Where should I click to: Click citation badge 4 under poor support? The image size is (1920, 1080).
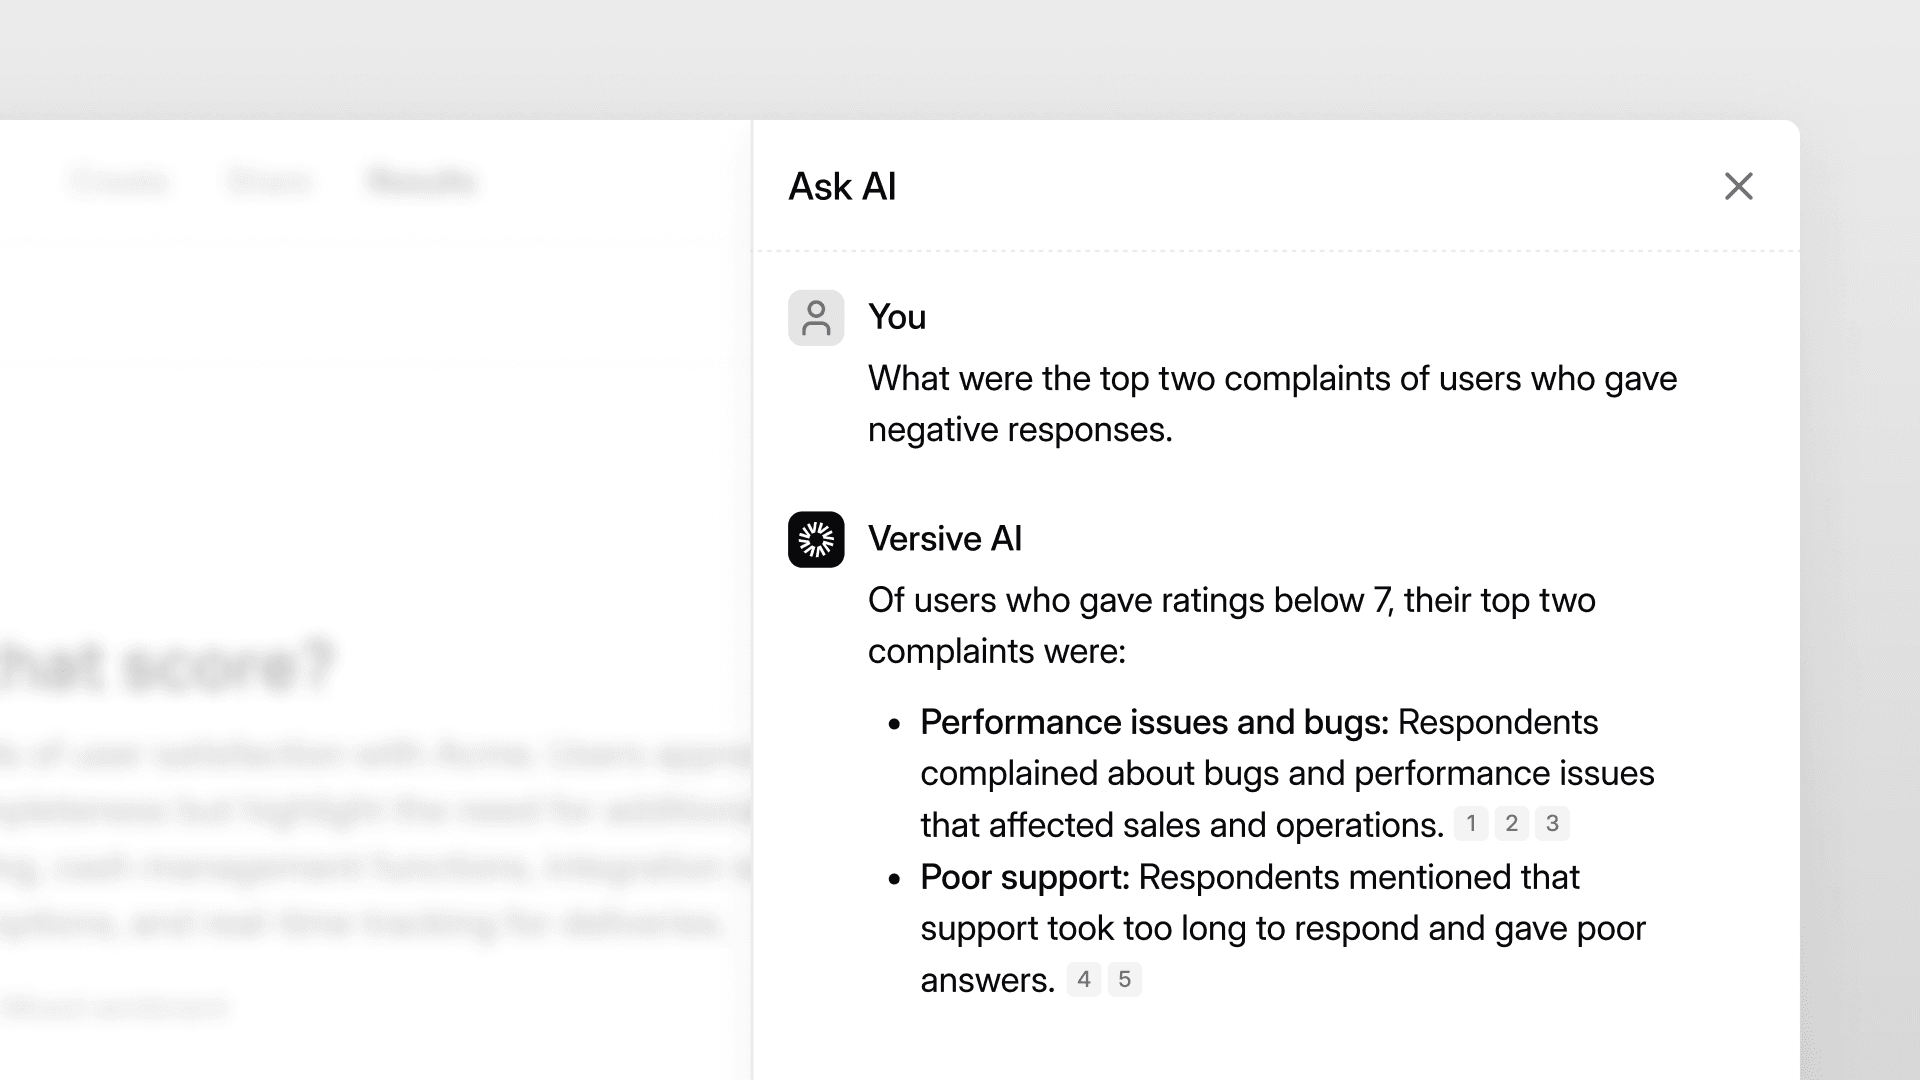[1084, 979]
